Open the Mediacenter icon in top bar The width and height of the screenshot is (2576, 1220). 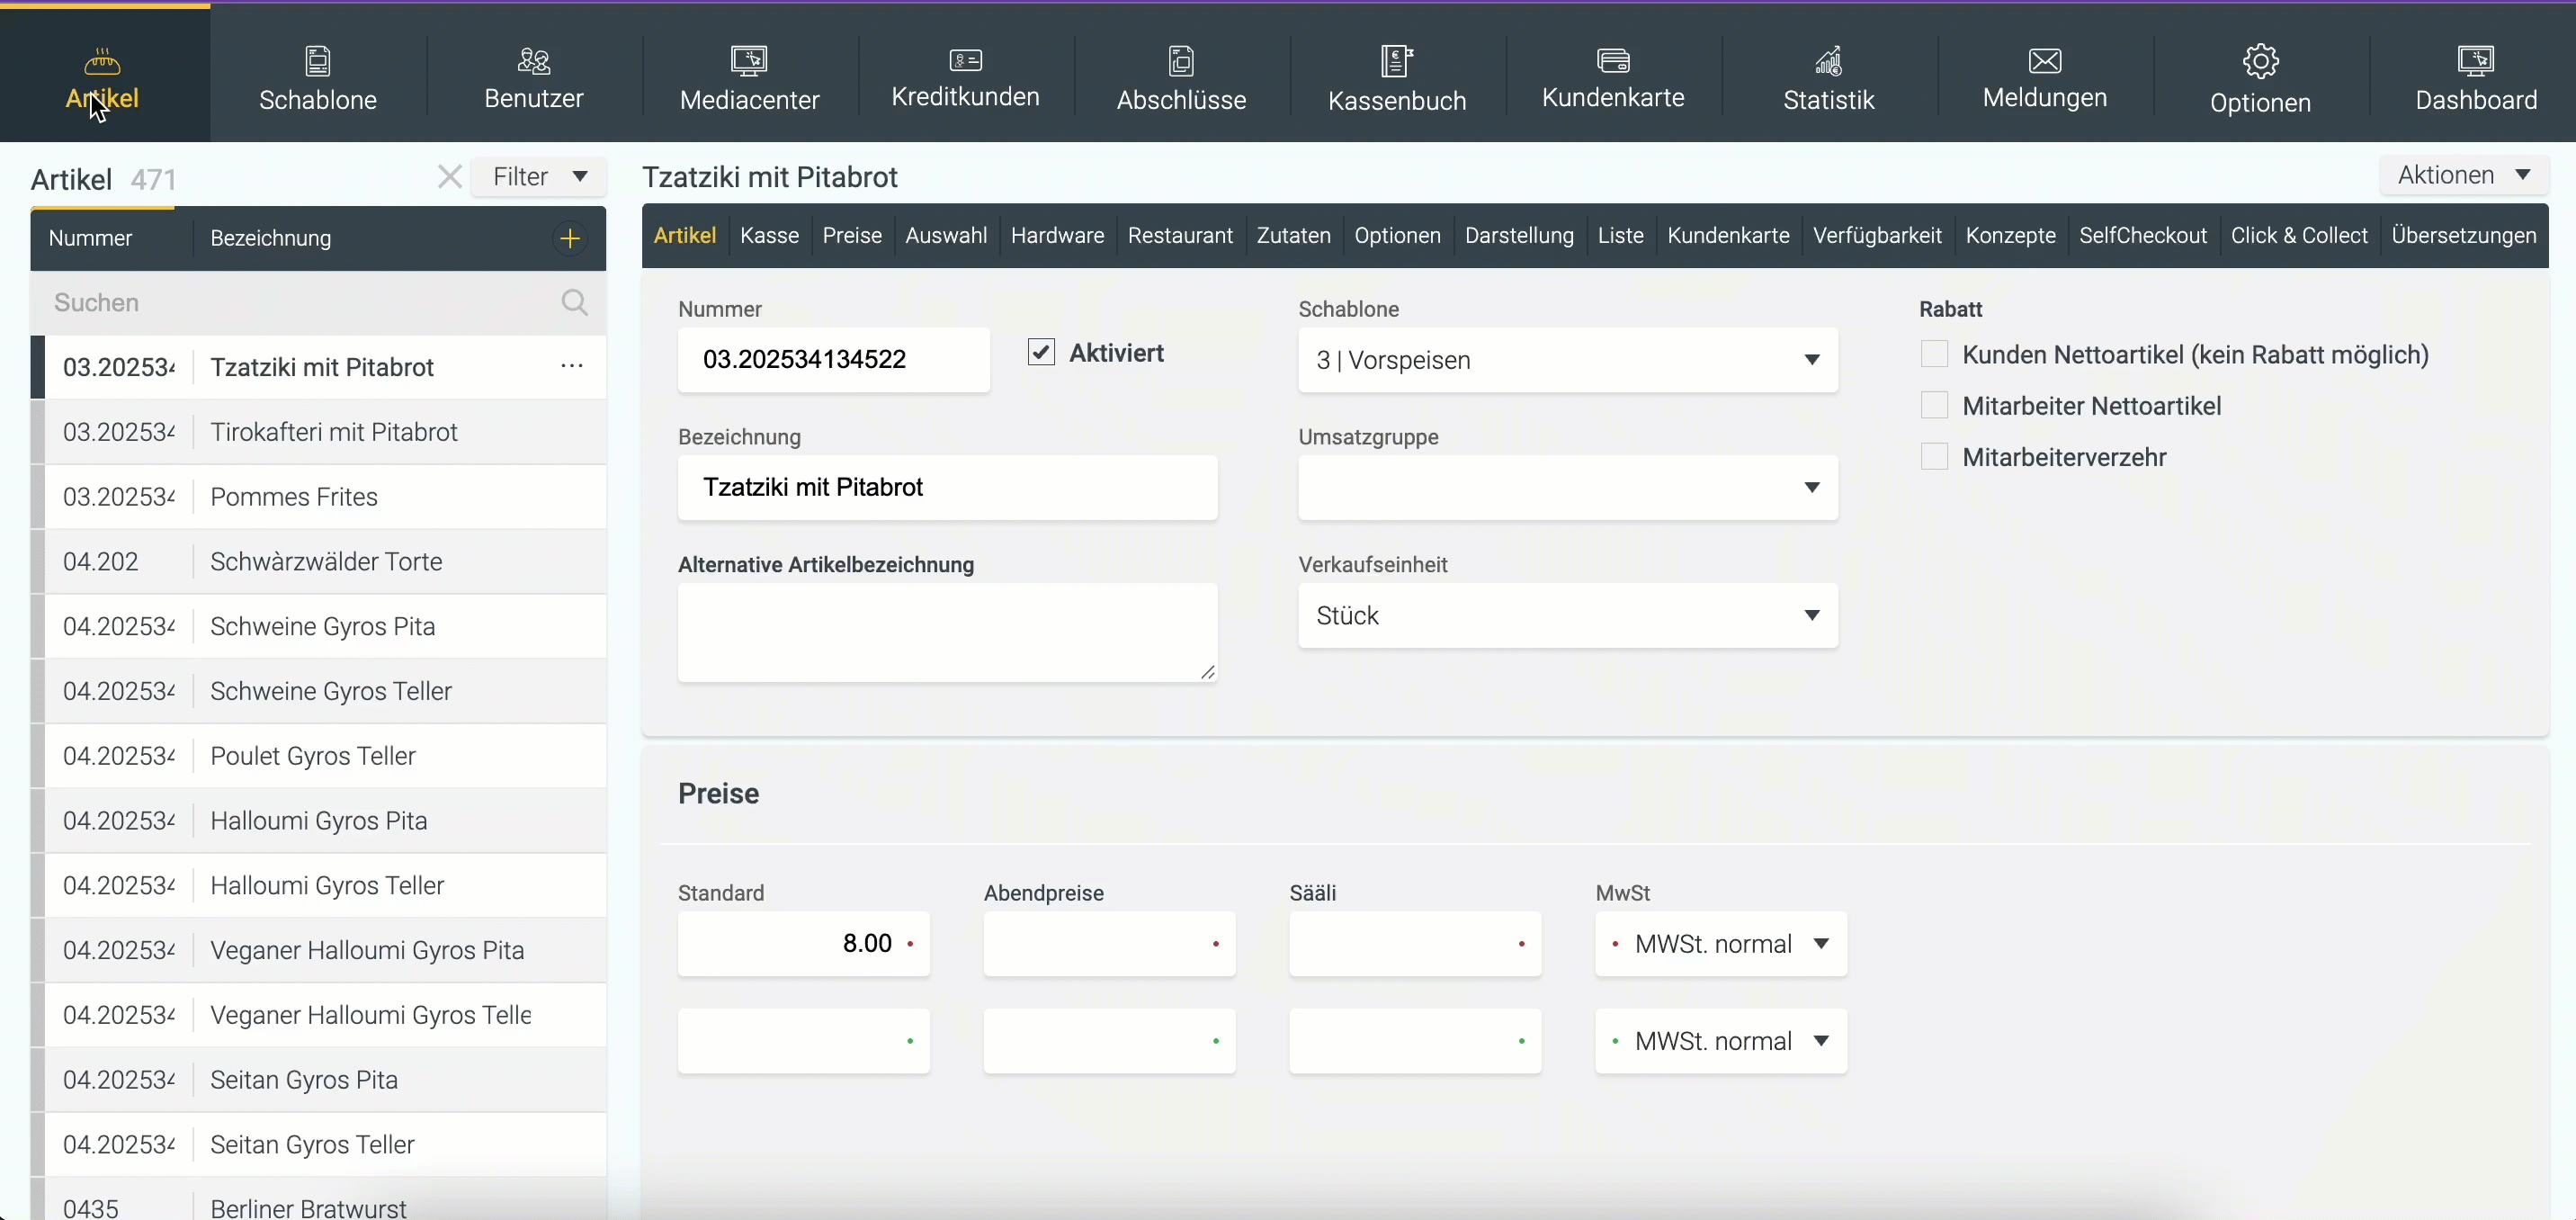coord(749,61)
